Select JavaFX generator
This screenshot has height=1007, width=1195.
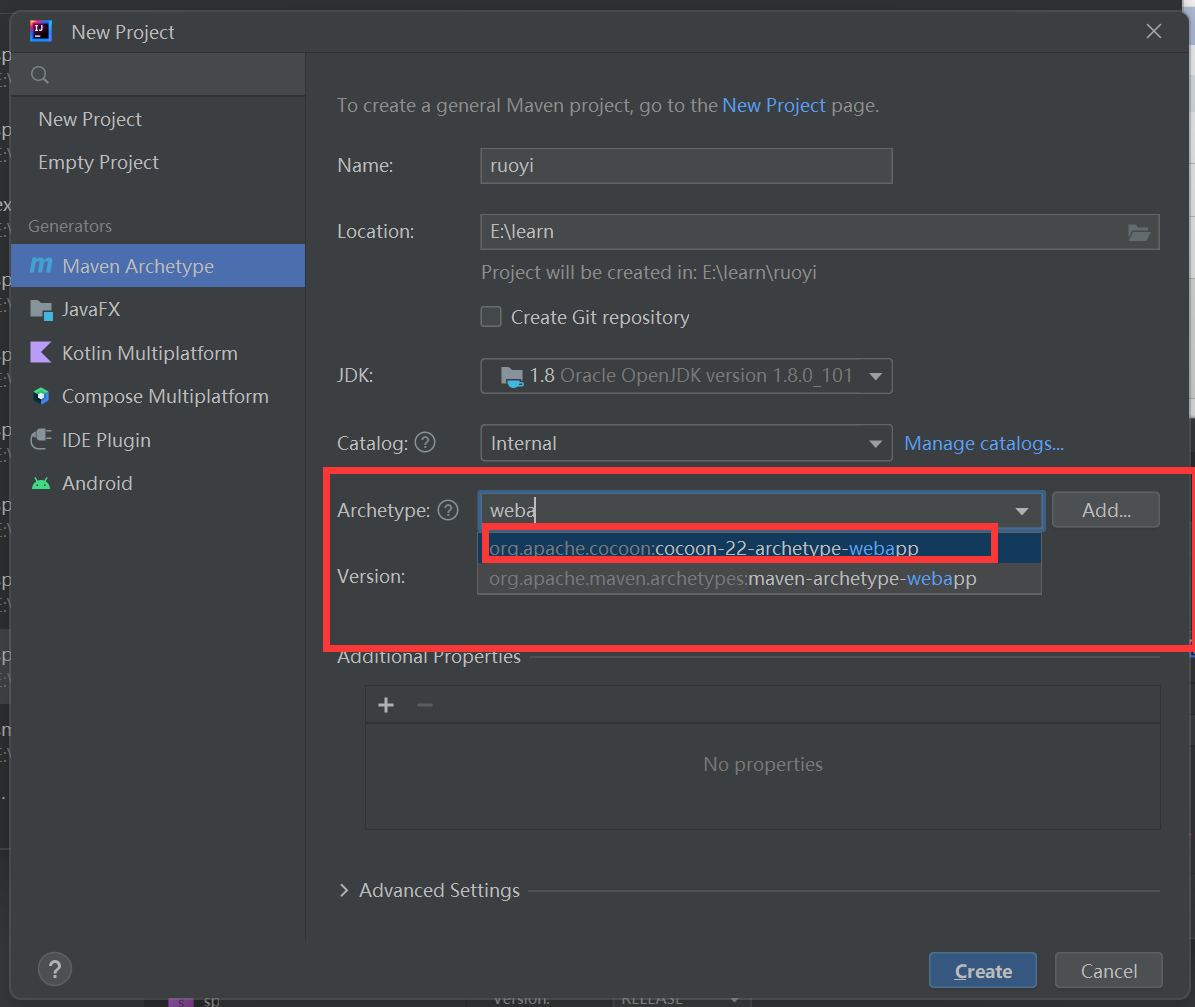pyautogui.click(x=158, y=309)
